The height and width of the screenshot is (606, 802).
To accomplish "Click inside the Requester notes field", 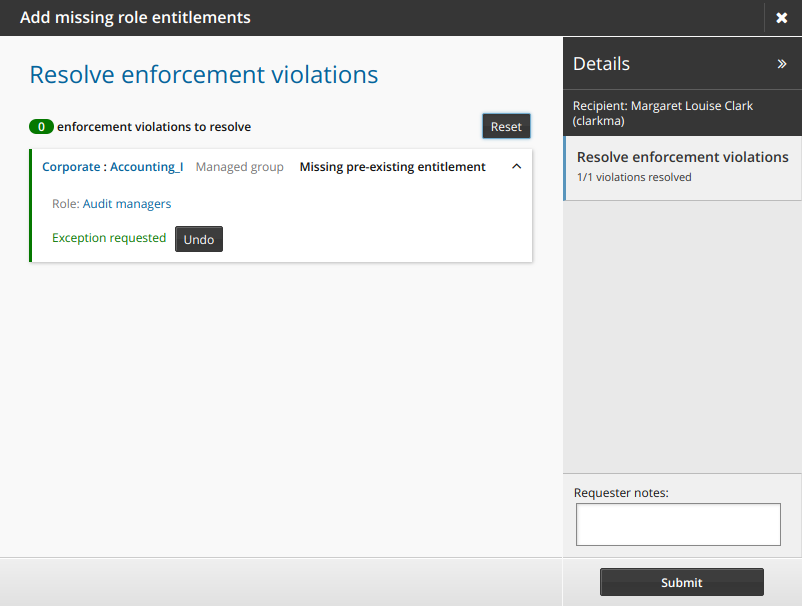I will click(x=678, y=524).
